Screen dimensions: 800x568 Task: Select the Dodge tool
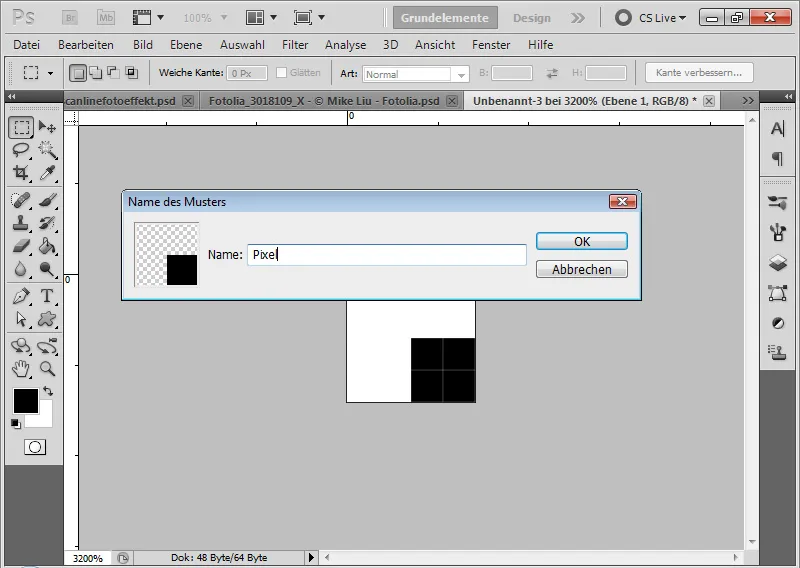(x=47, y=269)
